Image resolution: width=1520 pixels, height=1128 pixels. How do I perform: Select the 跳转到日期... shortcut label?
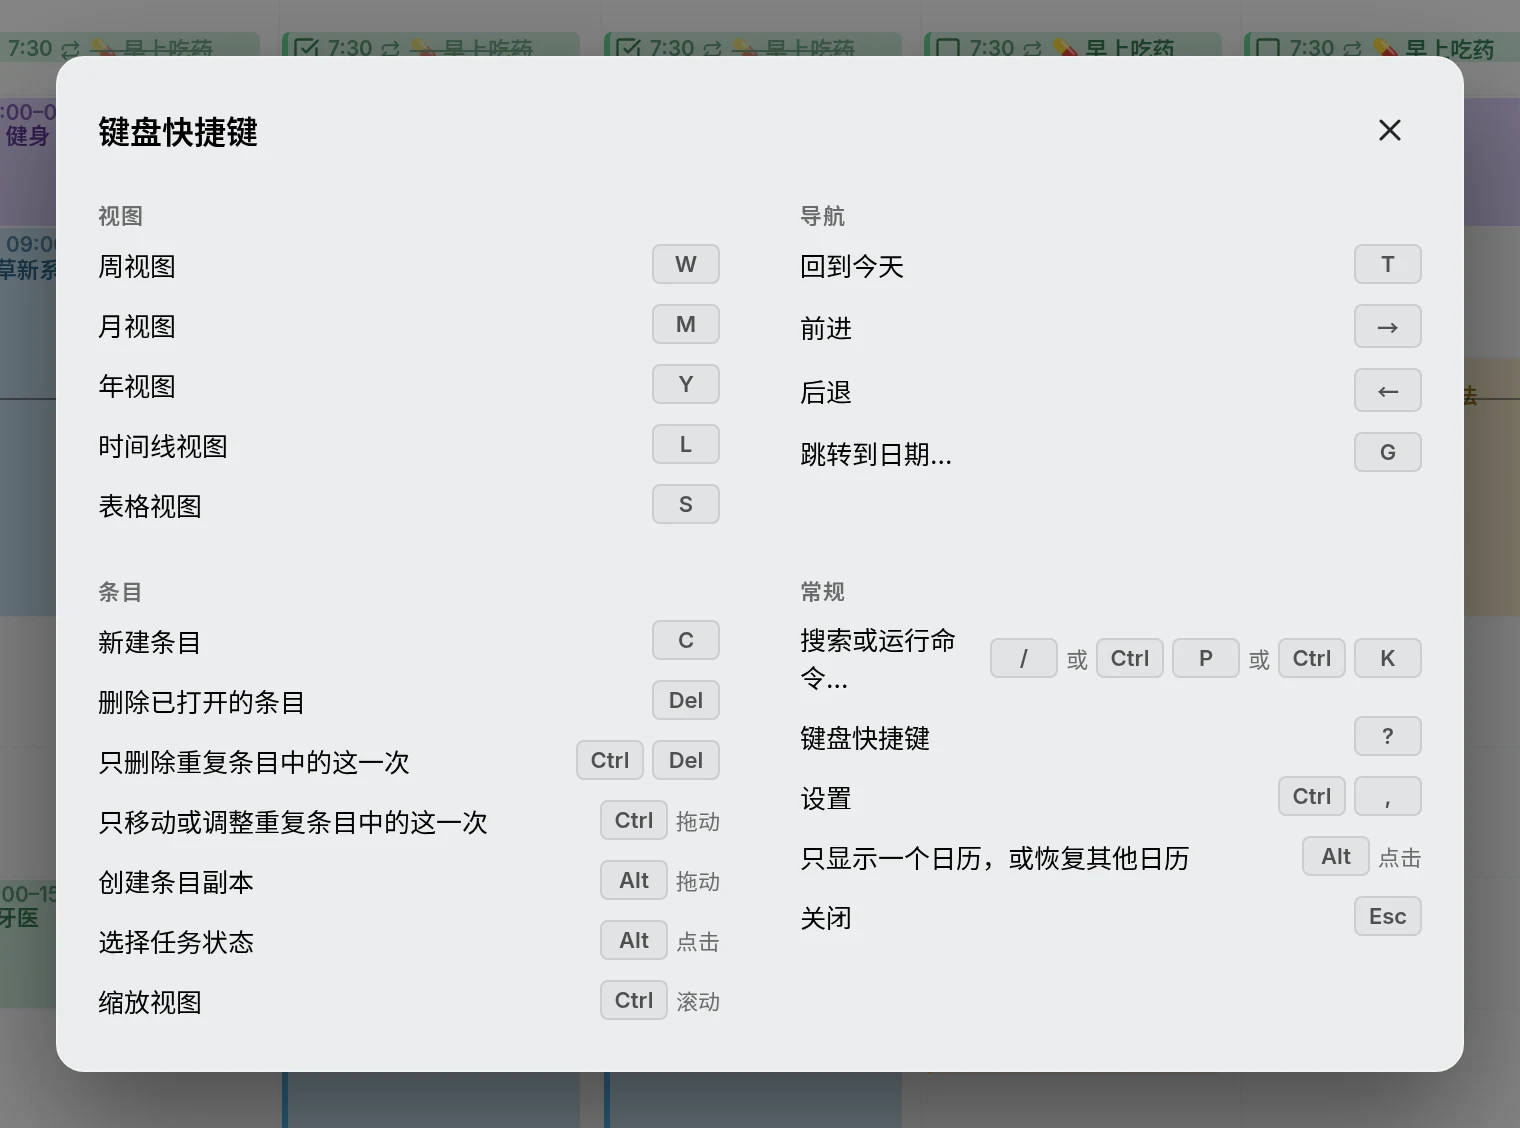click(876, 455)
